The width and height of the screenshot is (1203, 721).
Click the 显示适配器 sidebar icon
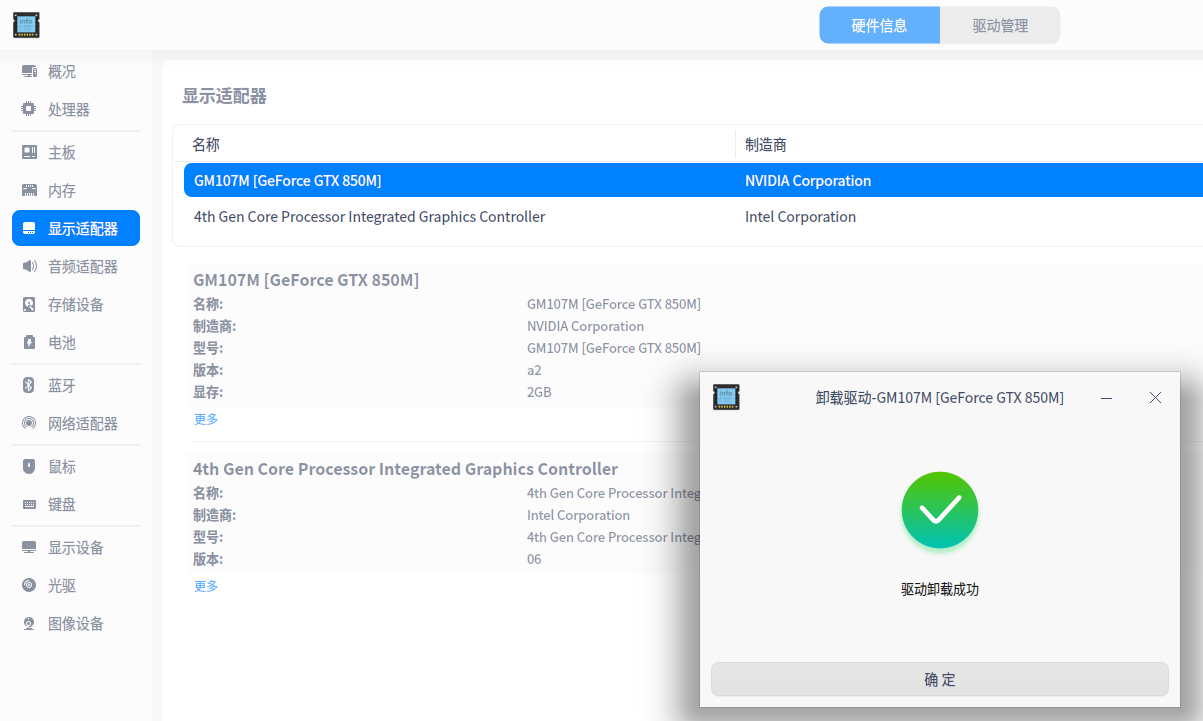[29, 229]
